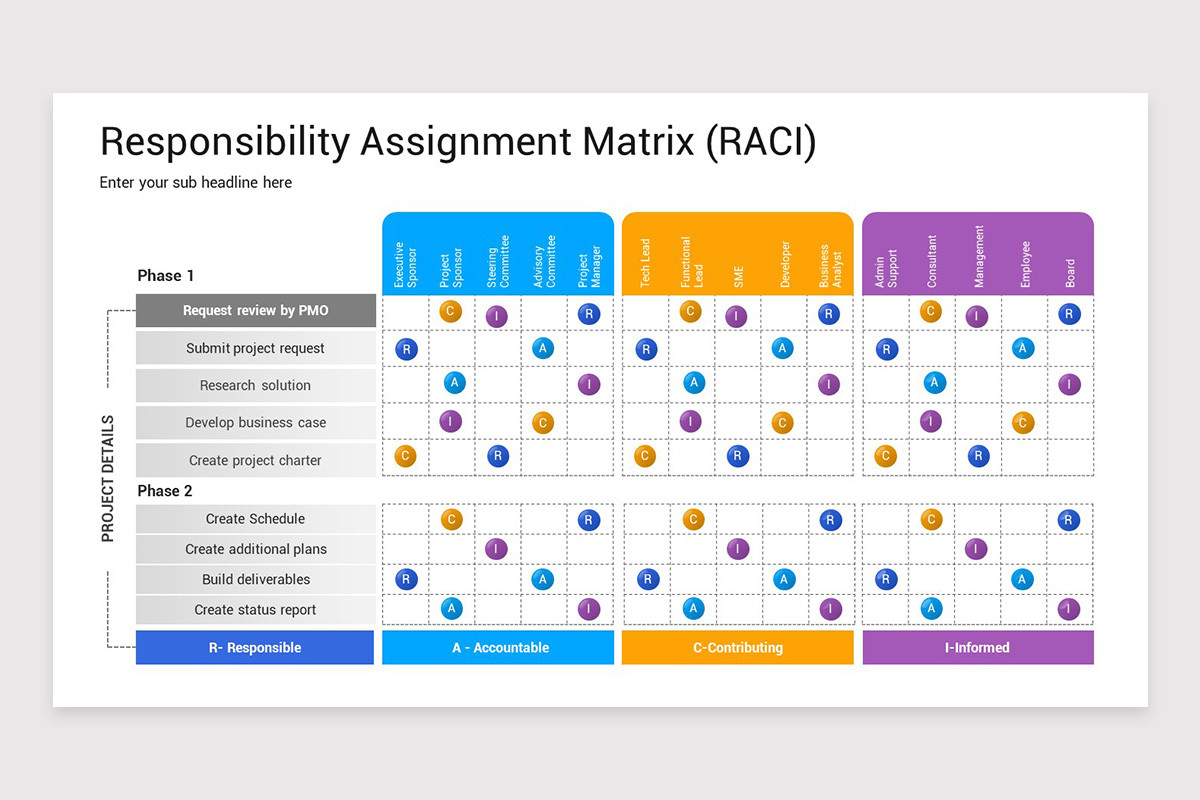This screenshot has height=800, width=1200.
Task: Select Executive Sponsor's R marker in Submit project request row
Action: [406, 349]
